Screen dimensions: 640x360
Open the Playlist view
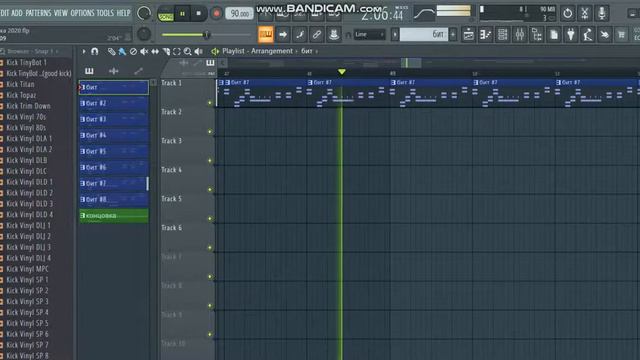pos(469,35)
